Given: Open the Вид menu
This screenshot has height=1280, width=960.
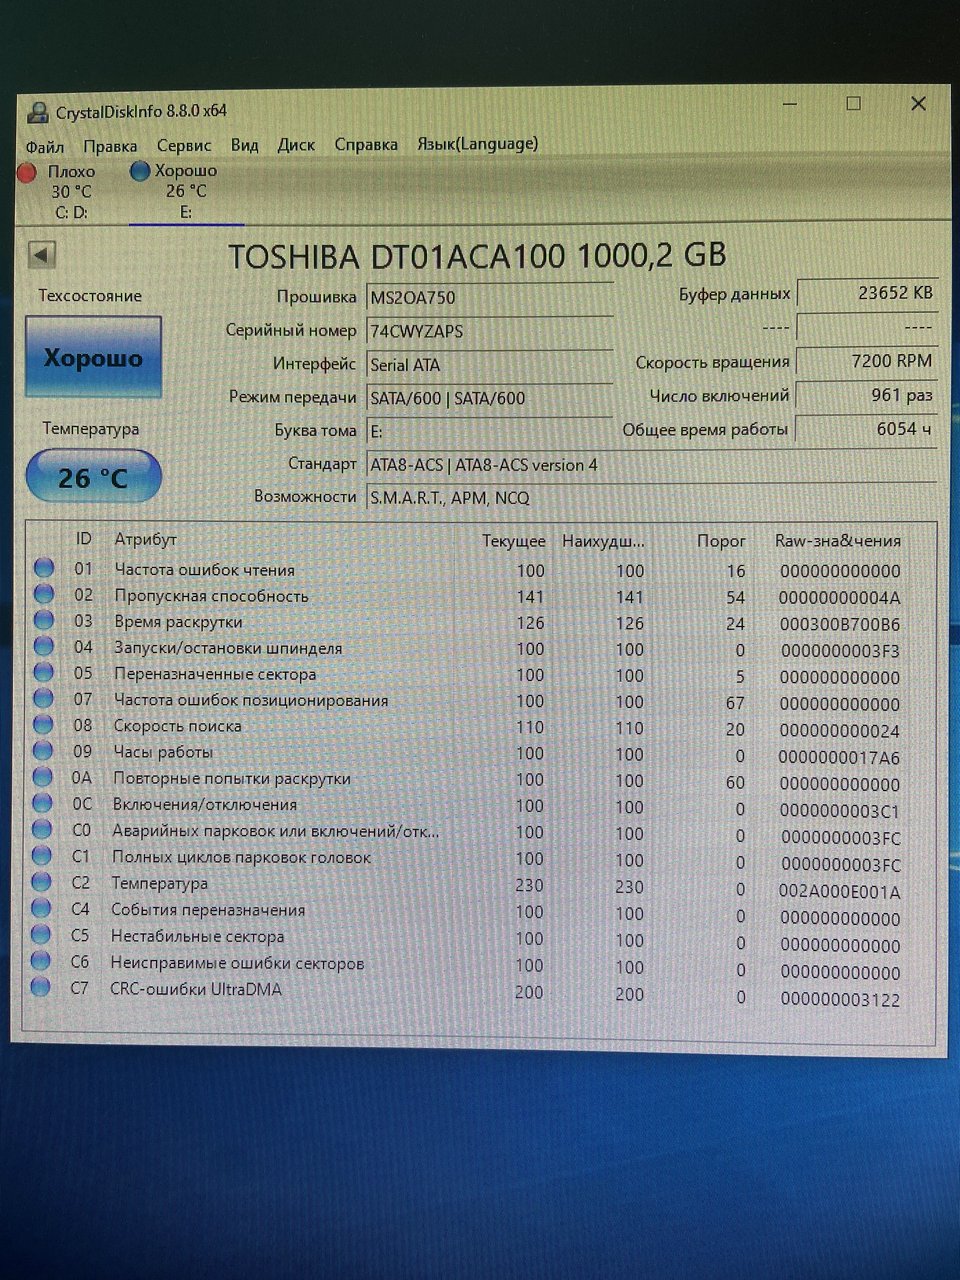Looking at the screenshot, I should [245, 145].
